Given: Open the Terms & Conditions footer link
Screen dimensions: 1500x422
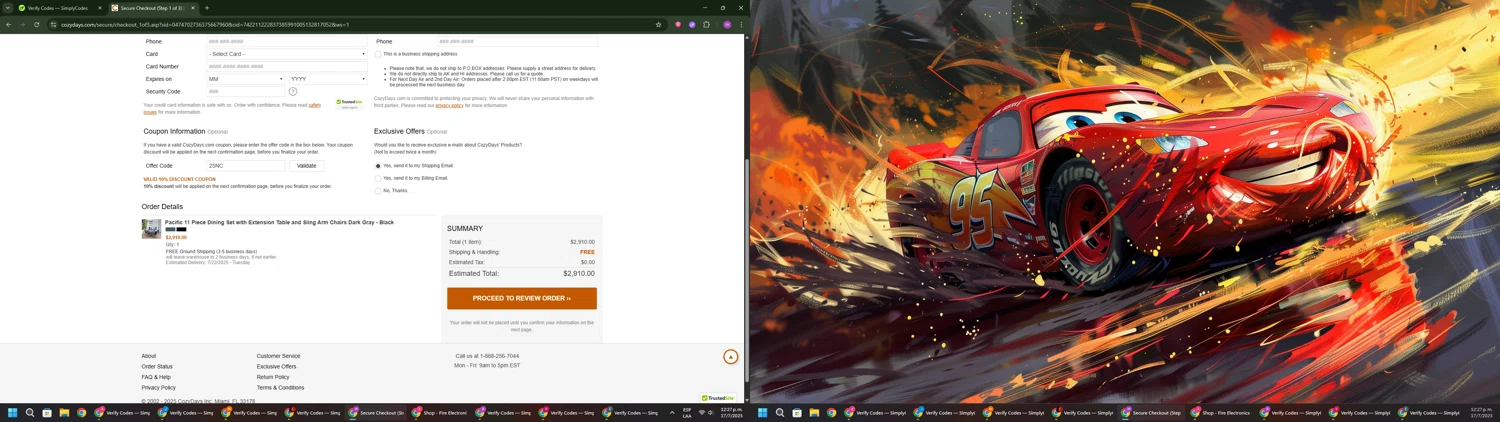Looking at the screenshot, I should (280, 388).
